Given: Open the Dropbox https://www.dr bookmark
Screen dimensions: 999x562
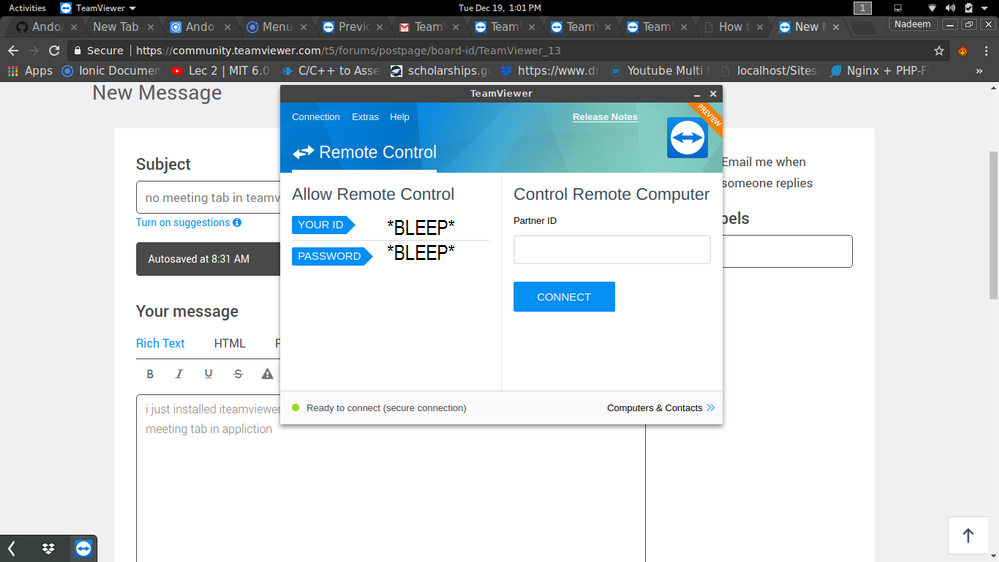Looking at the screenshot, I should point(550,71).
